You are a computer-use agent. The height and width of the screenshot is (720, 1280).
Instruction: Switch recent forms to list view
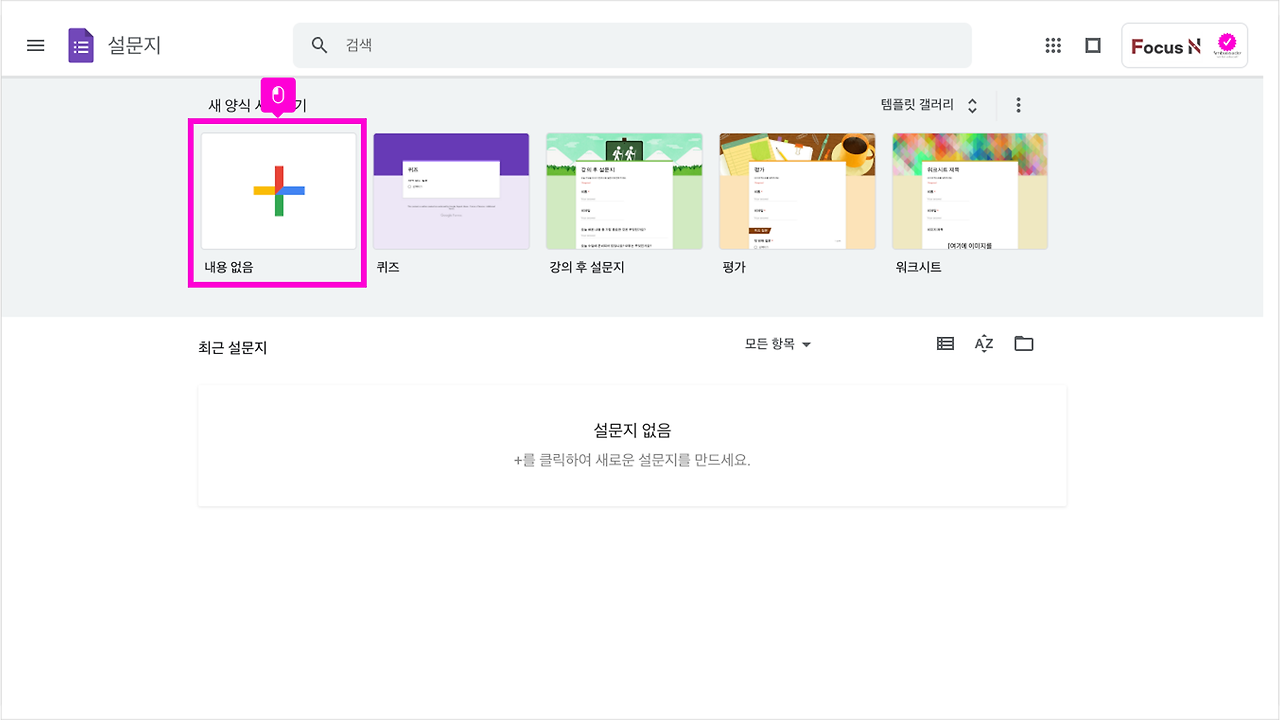coord(944,343)
